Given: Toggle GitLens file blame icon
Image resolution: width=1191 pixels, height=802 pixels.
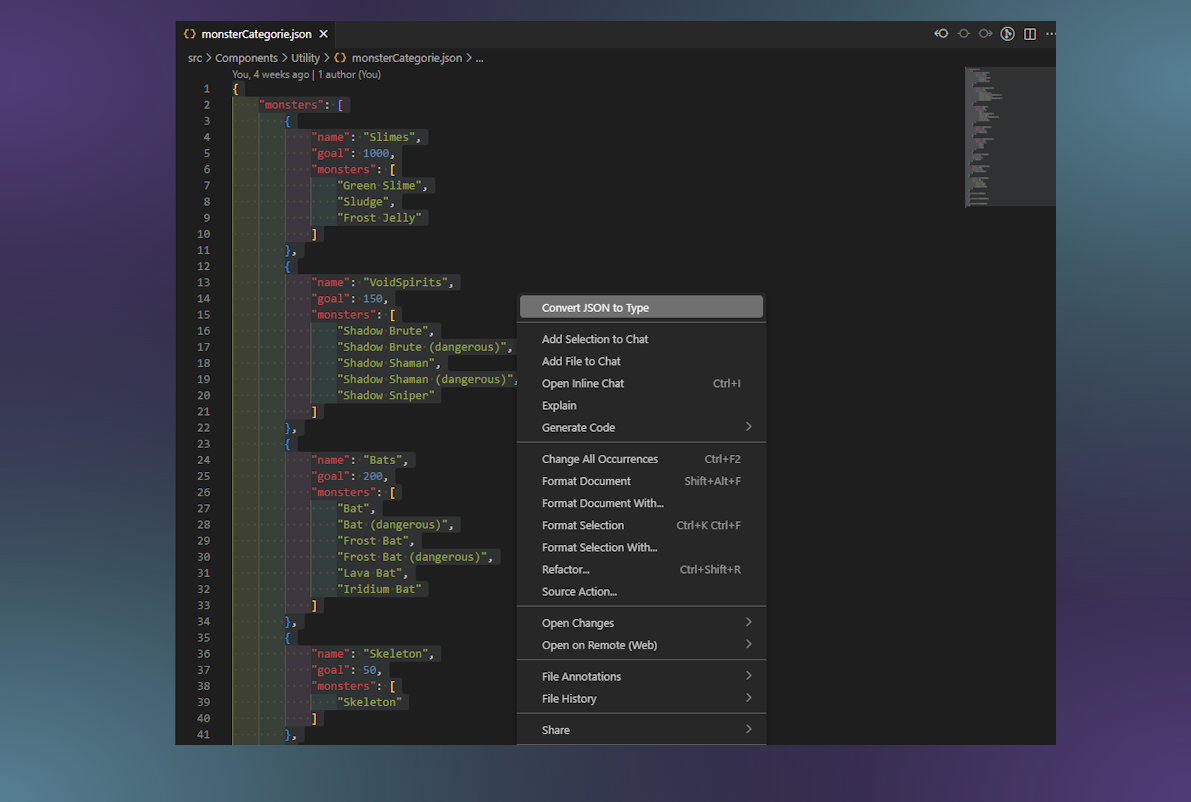Looking at the screenshot, I should 1007,34.
